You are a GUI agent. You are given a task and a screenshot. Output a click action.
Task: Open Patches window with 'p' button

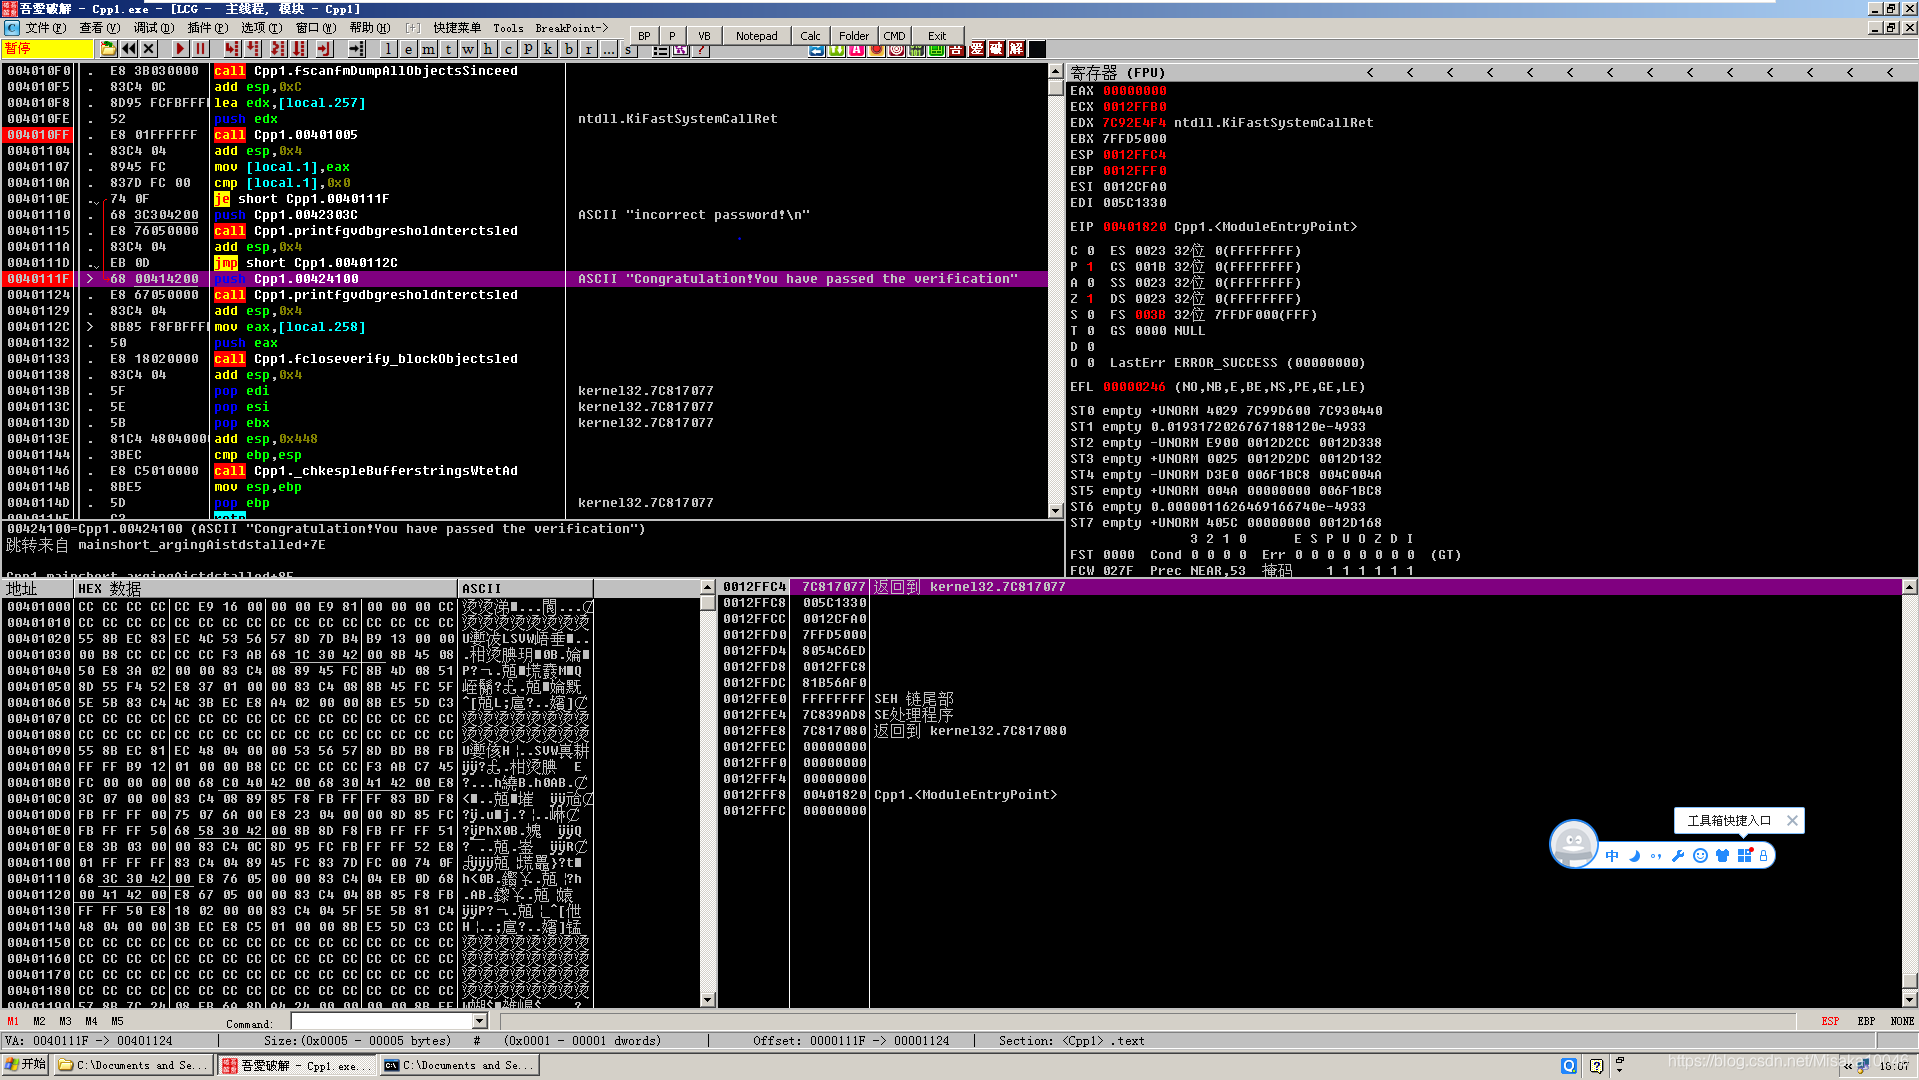528,48
